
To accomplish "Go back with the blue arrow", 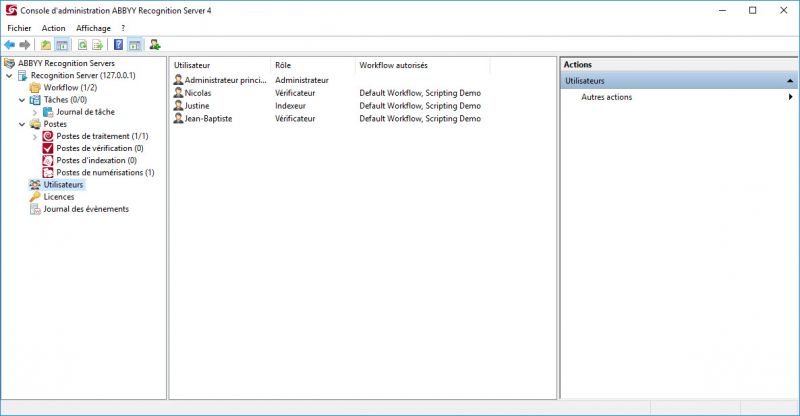I will tap(9, 45).
